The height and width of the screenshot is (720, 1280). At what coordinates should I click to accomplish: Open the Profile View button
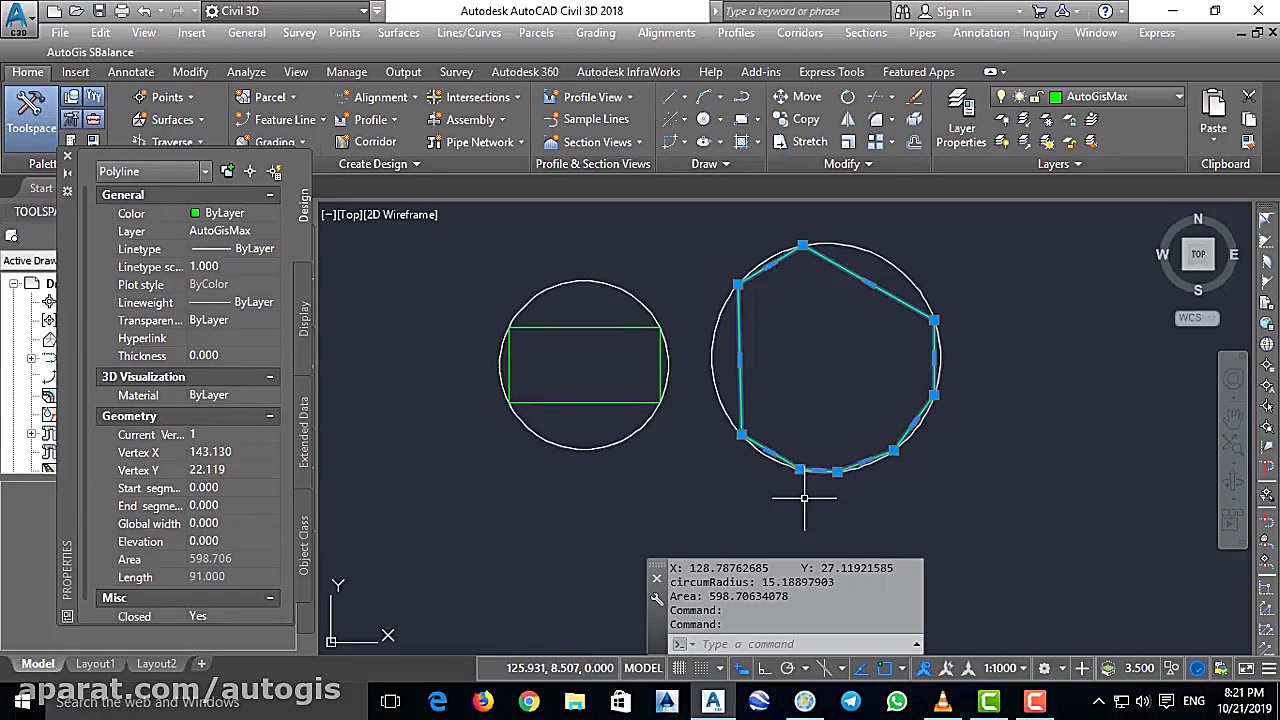pyautogui.click(x=590, y=97)
